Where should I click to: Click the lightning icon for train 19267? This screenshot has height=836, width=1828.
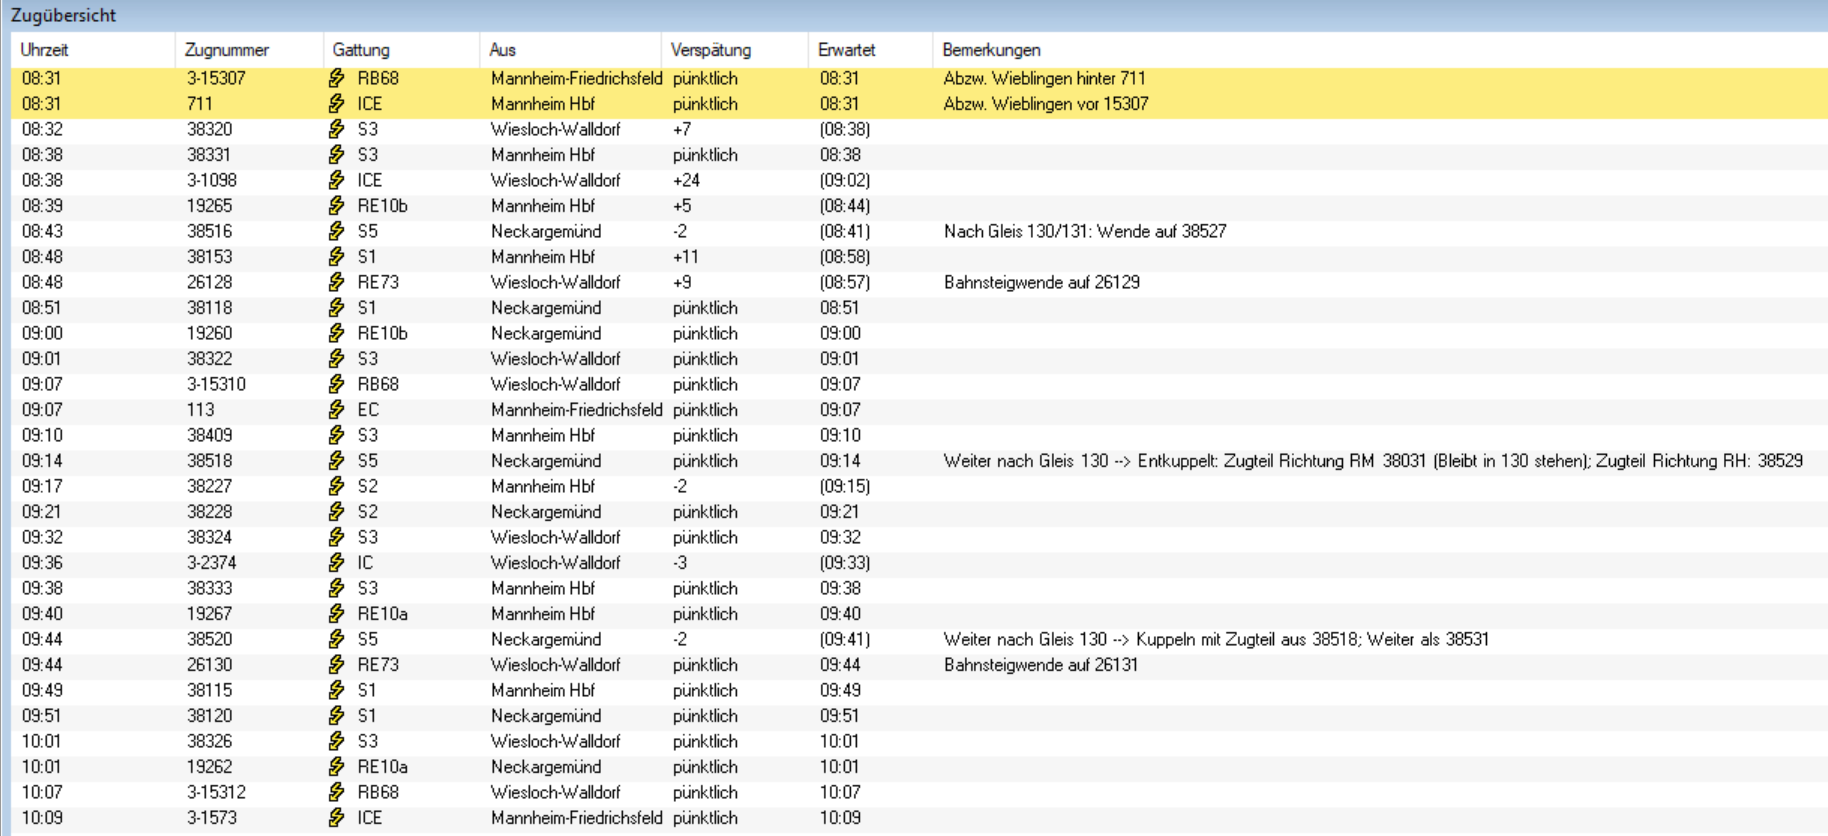(337, 614)
